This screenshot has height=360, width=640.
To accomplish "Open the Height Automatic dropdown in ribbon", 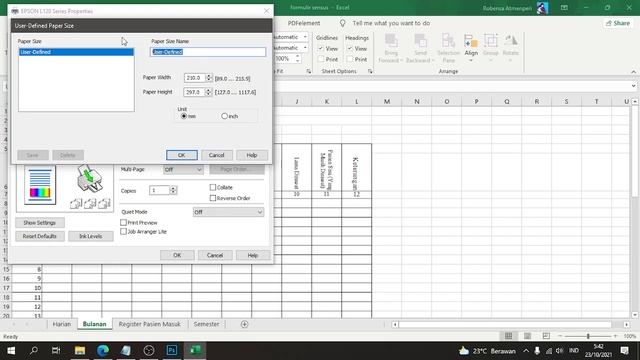I will pyautogui.click(x=305, y=48).
